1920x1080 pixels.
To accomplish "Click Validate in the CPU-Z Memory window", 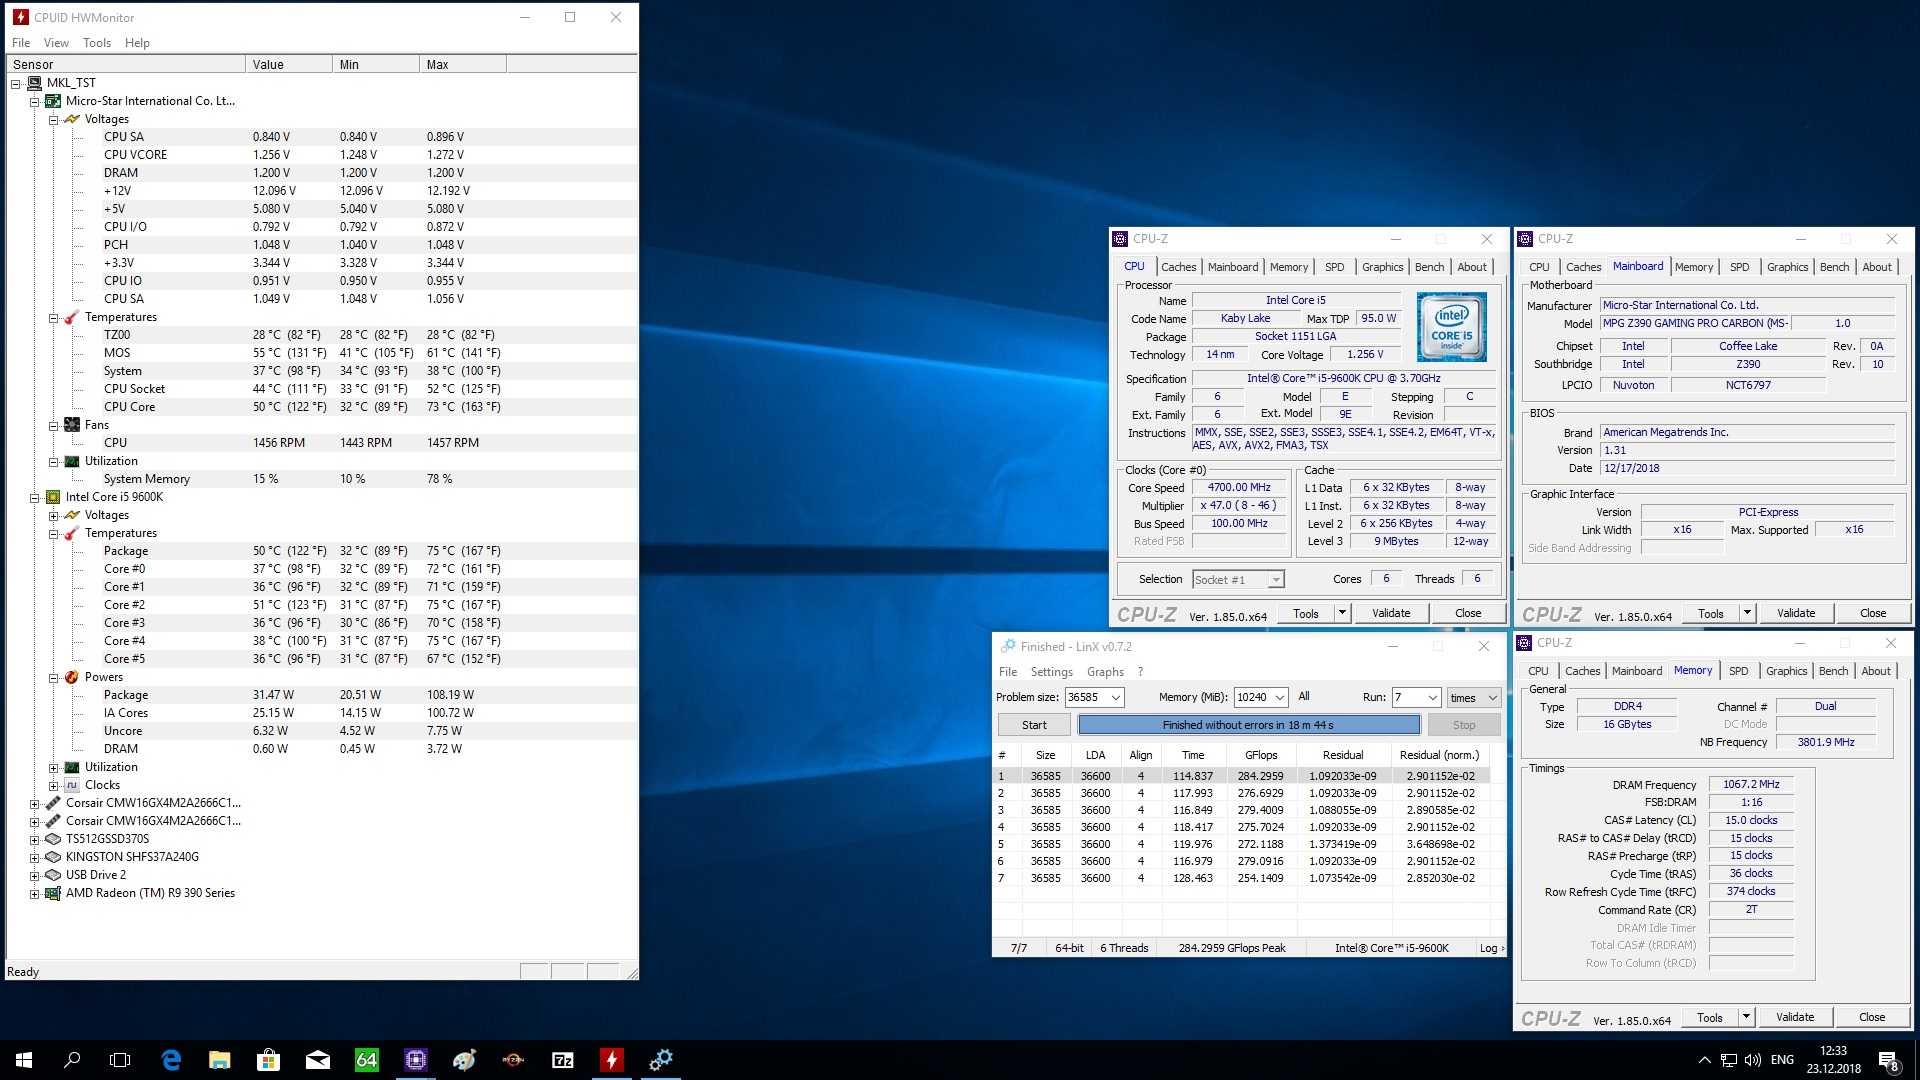I will pos(1794,1017).
